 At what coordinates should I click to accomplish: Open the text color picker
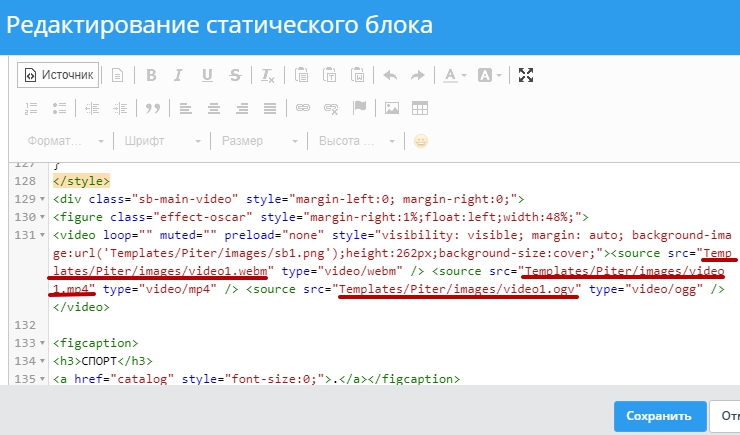coord(455,75)
